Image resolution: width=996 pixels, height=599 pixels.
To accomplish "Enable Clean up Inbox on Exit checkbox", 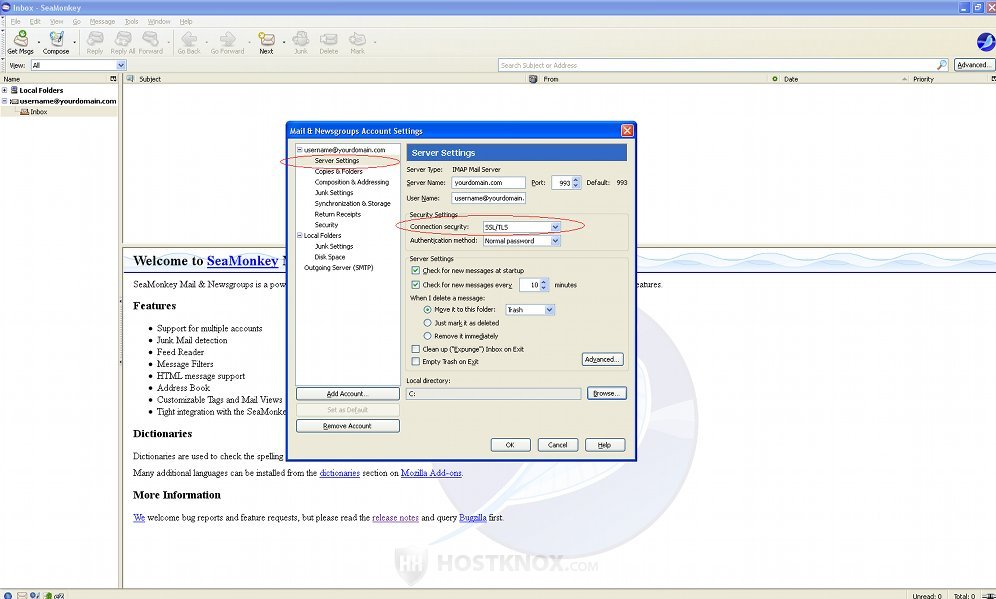I will coord(415,349).
